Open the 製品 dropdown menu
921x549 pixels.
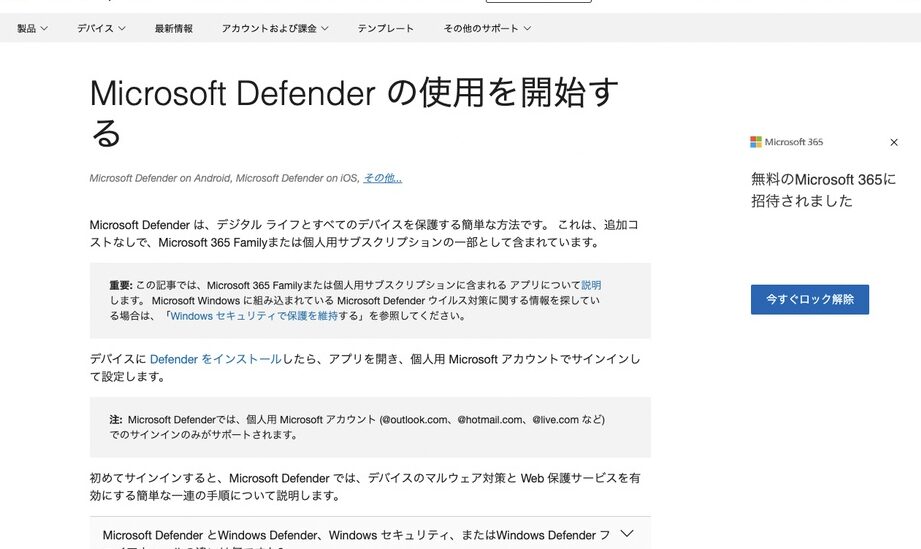pos(32,28)
